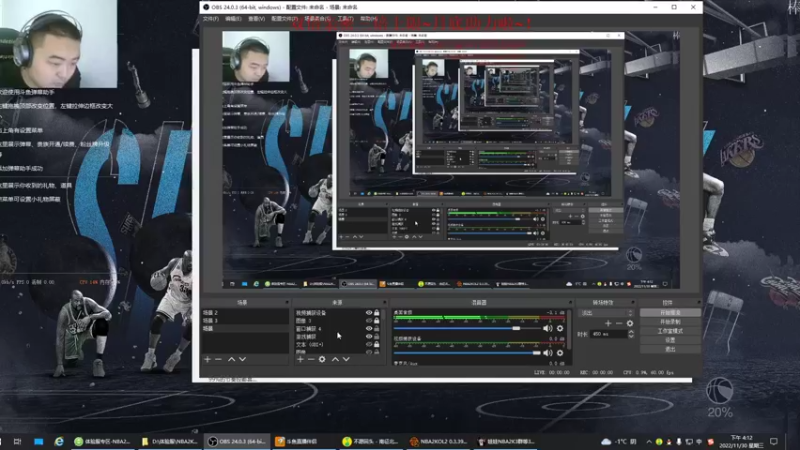Click the 时长 duration input field
Viewport: 800px width, 450px height.
tap(608, 334)
